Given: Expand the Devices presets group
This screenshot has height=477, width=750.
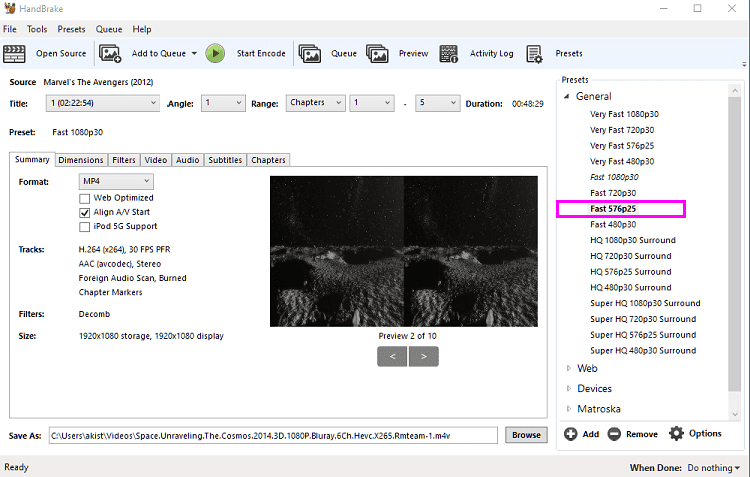Looking at the screenshot, I should (x=569, y=388).
